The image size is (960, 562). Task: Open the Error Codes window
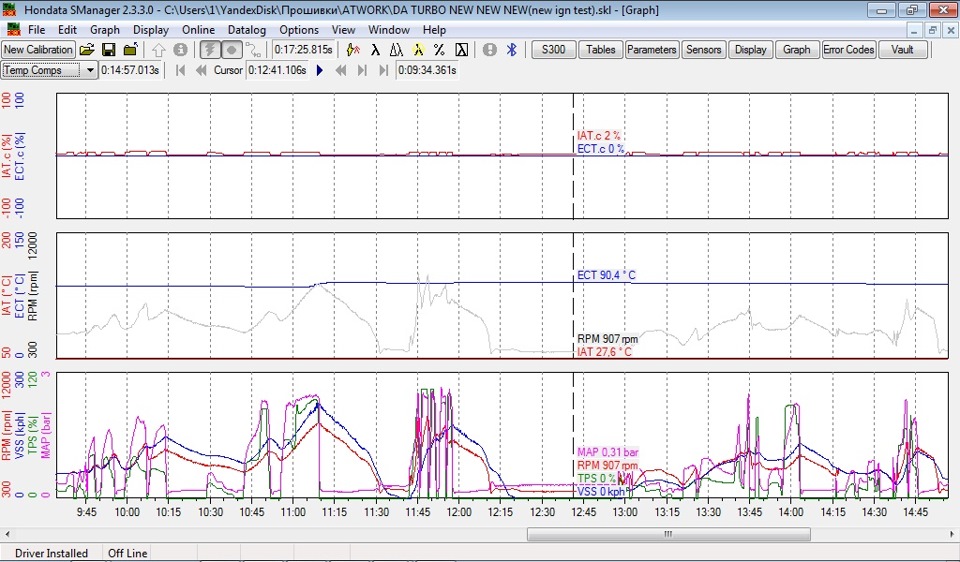point(849,50)
